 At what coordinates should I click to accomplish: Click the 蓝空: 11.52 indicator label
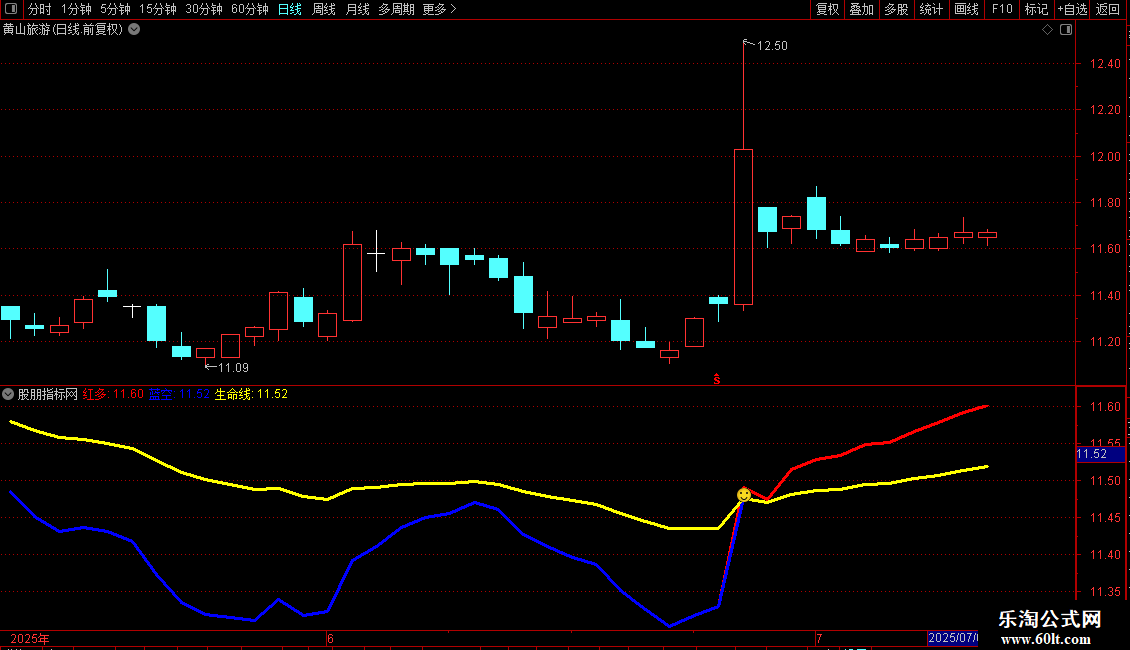pyautogui.click(x=179, y=394)
